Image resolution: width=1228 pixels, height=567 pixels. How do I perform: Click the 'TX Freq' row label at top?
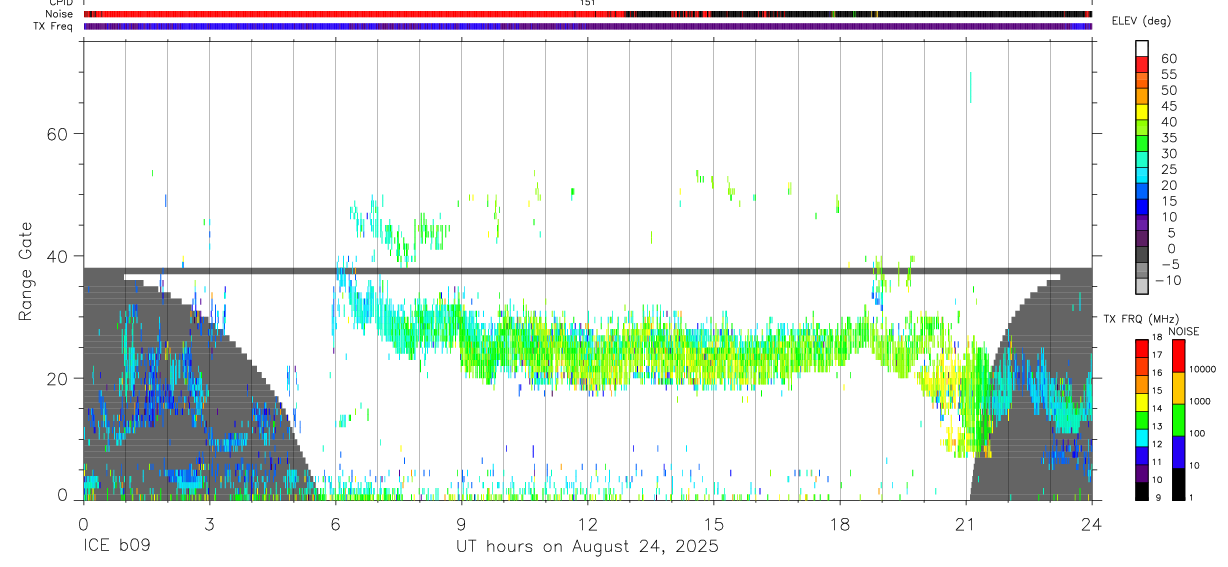pos(54,26)
